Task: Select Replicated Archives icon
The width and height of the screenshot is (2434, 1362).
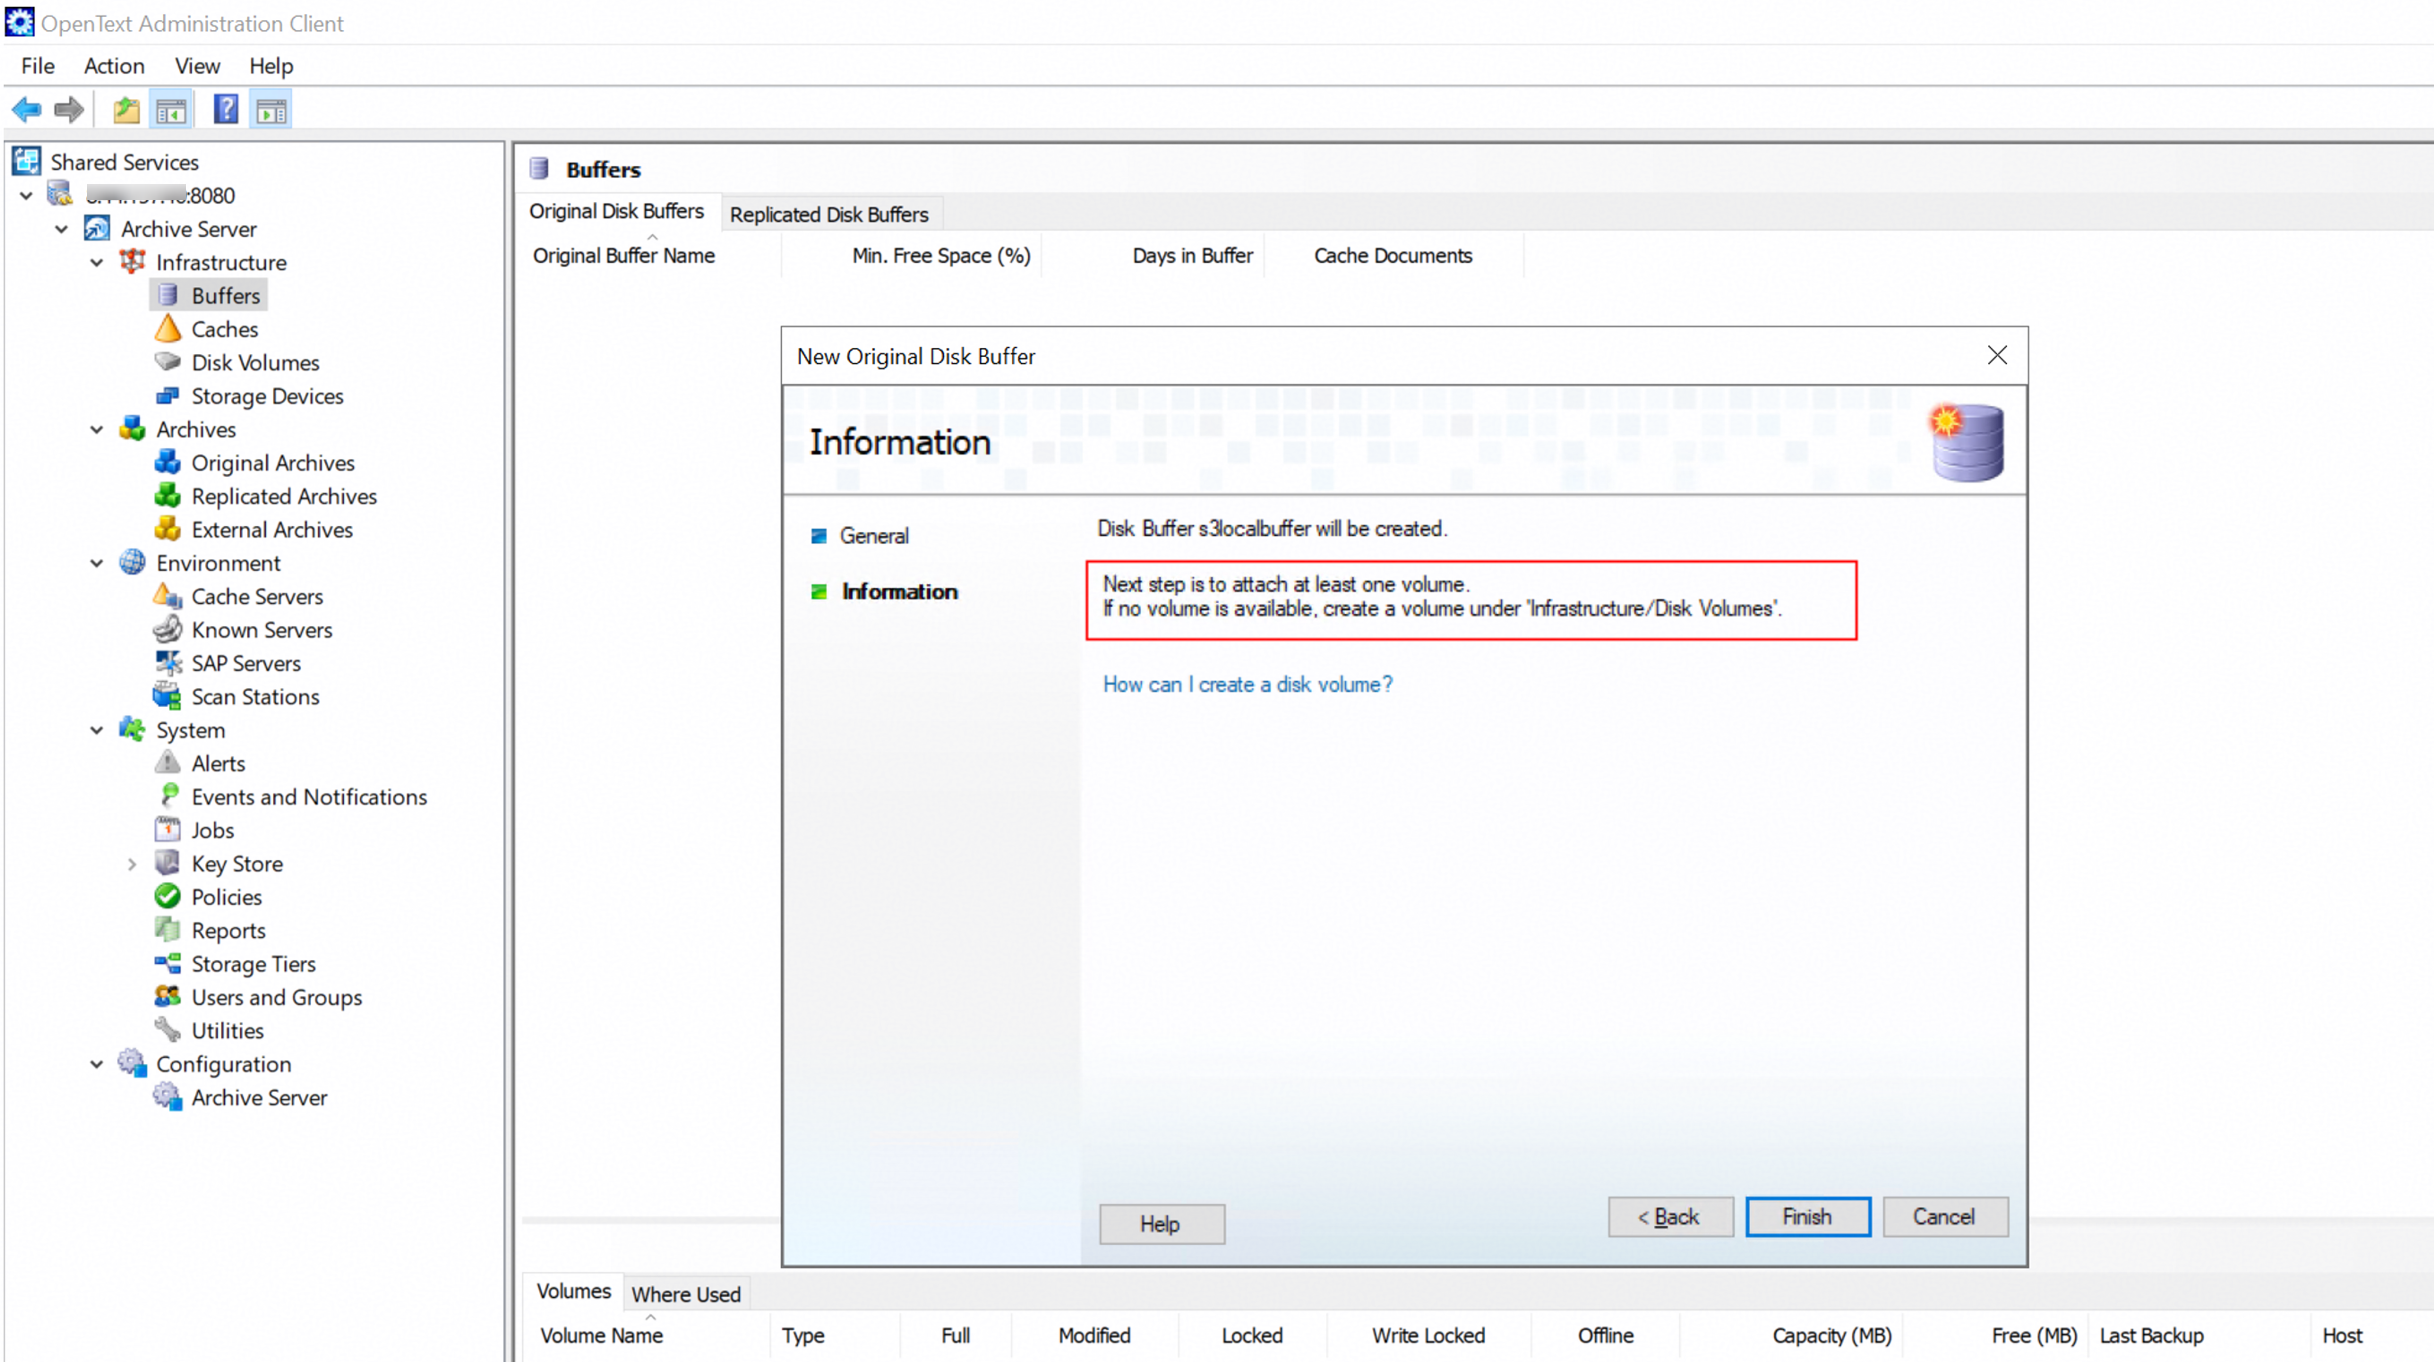Action: [168, 496]
